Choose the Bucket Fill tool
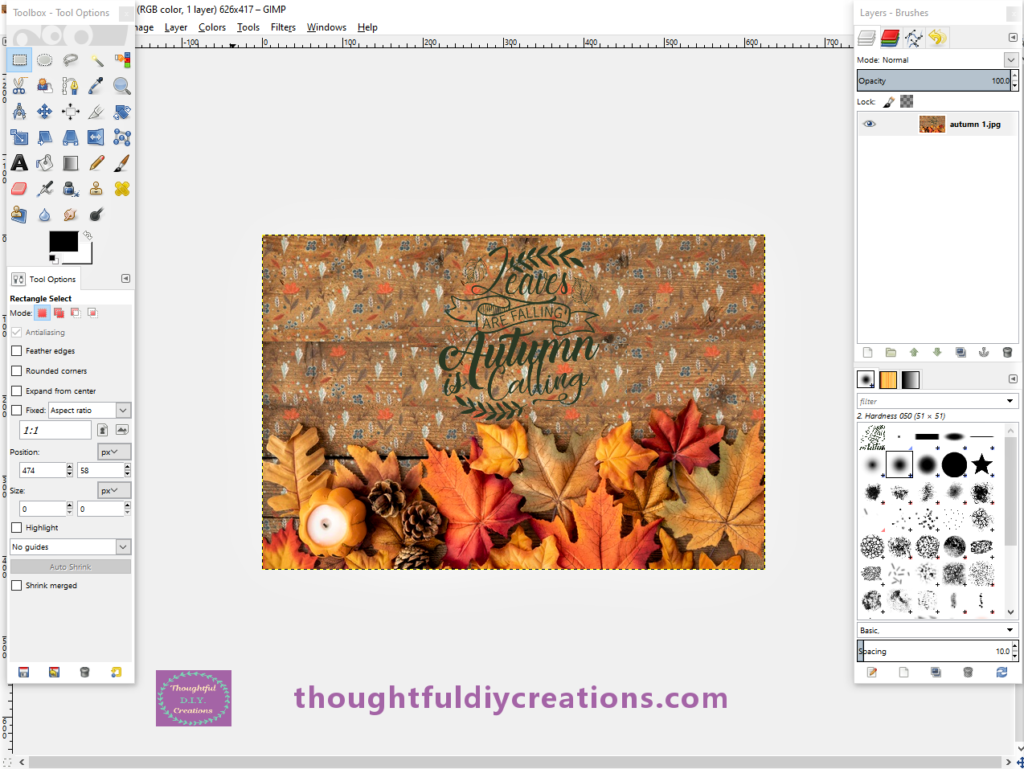Viewport: 1024px width, 769px height. [45, 162]
